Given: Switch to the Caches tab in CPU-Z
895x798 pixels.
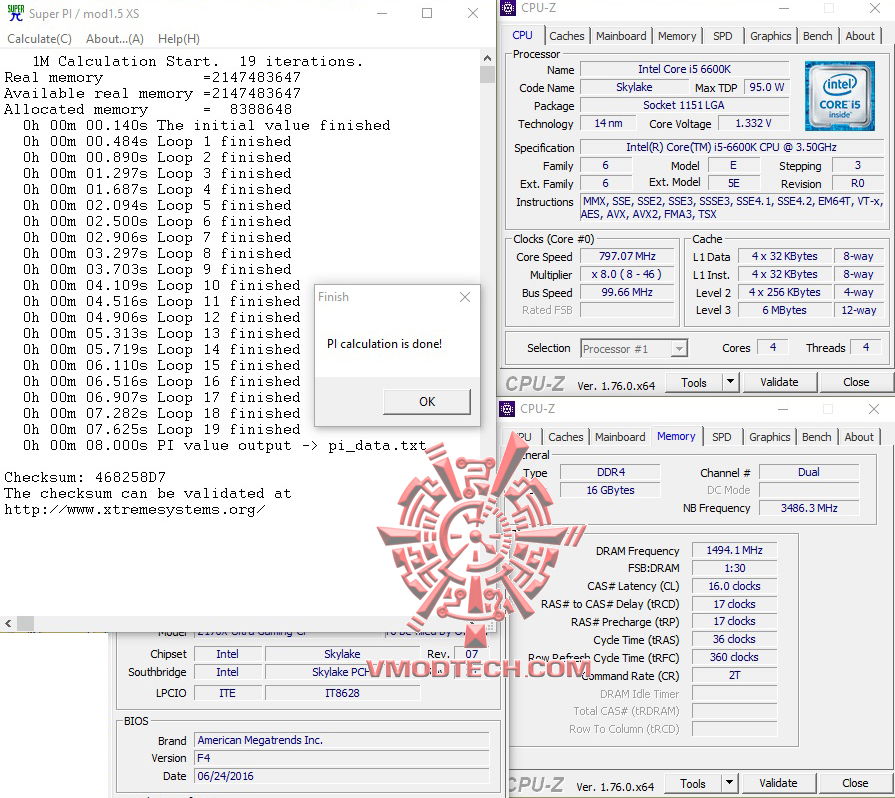Looking at the screenshot, I should (x=567, y=35).
